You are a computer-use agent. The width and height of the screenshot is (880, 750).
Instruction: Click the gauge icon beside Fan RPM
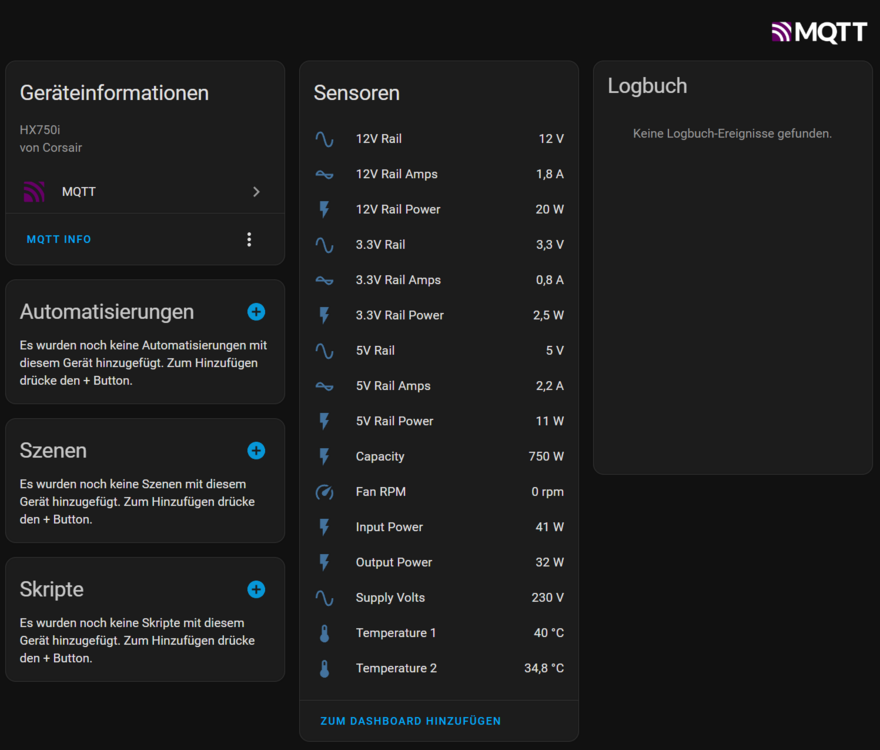click(324, 492)
